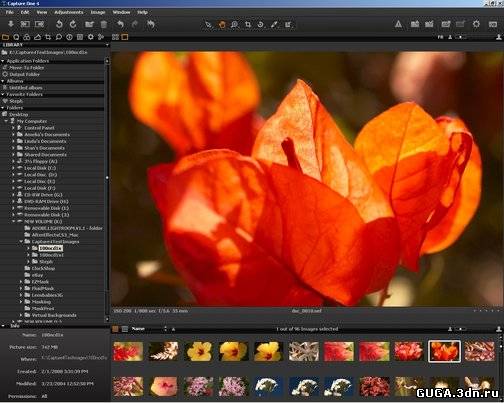Select the first yellow hibiscus thumbnail
Image resolution: width=504 pixels, height=403 pixels.
[199, 351]
